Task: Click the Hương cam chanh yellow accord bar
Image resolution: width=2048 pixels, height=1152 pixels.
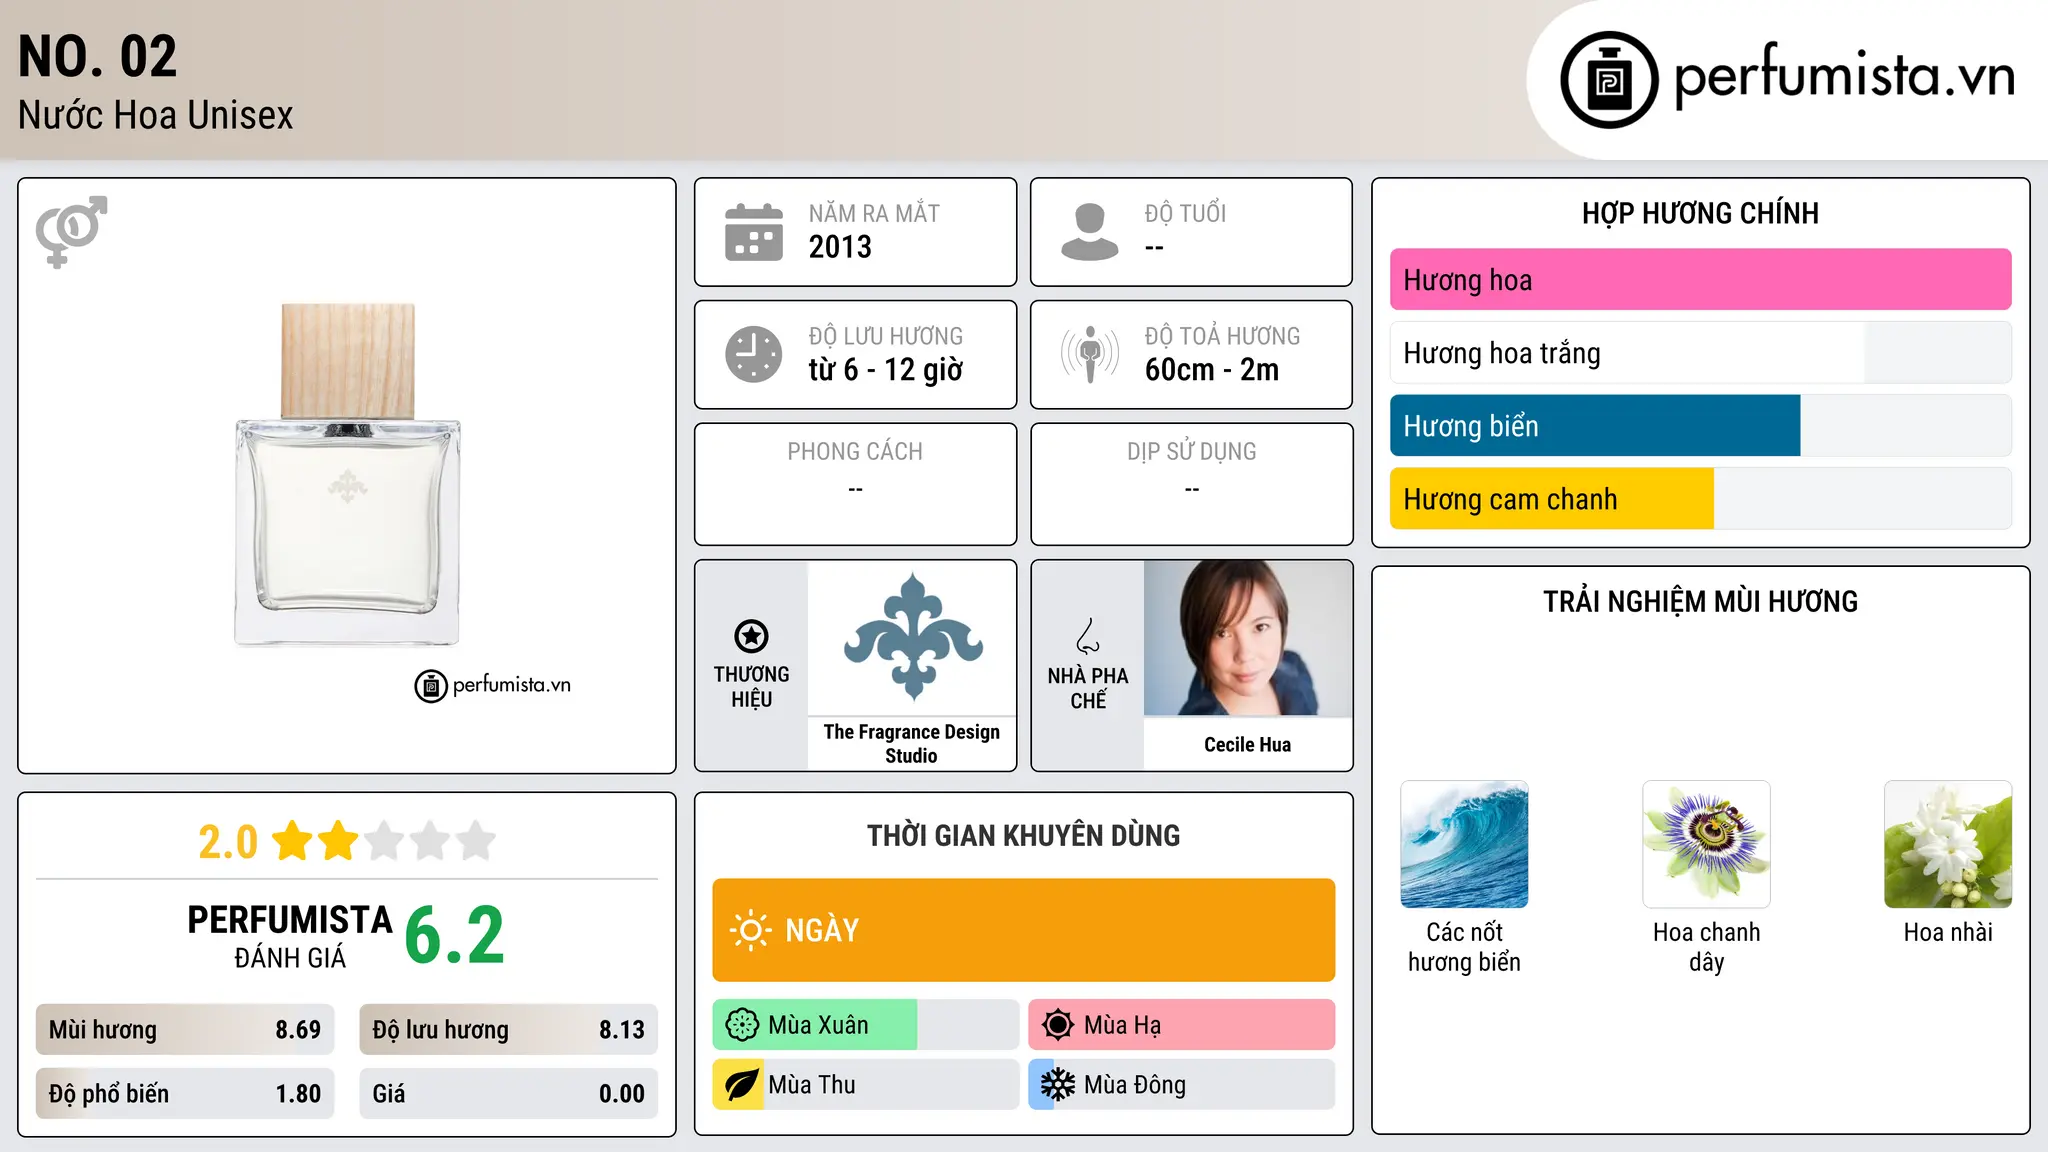Action: [1700, 499]
